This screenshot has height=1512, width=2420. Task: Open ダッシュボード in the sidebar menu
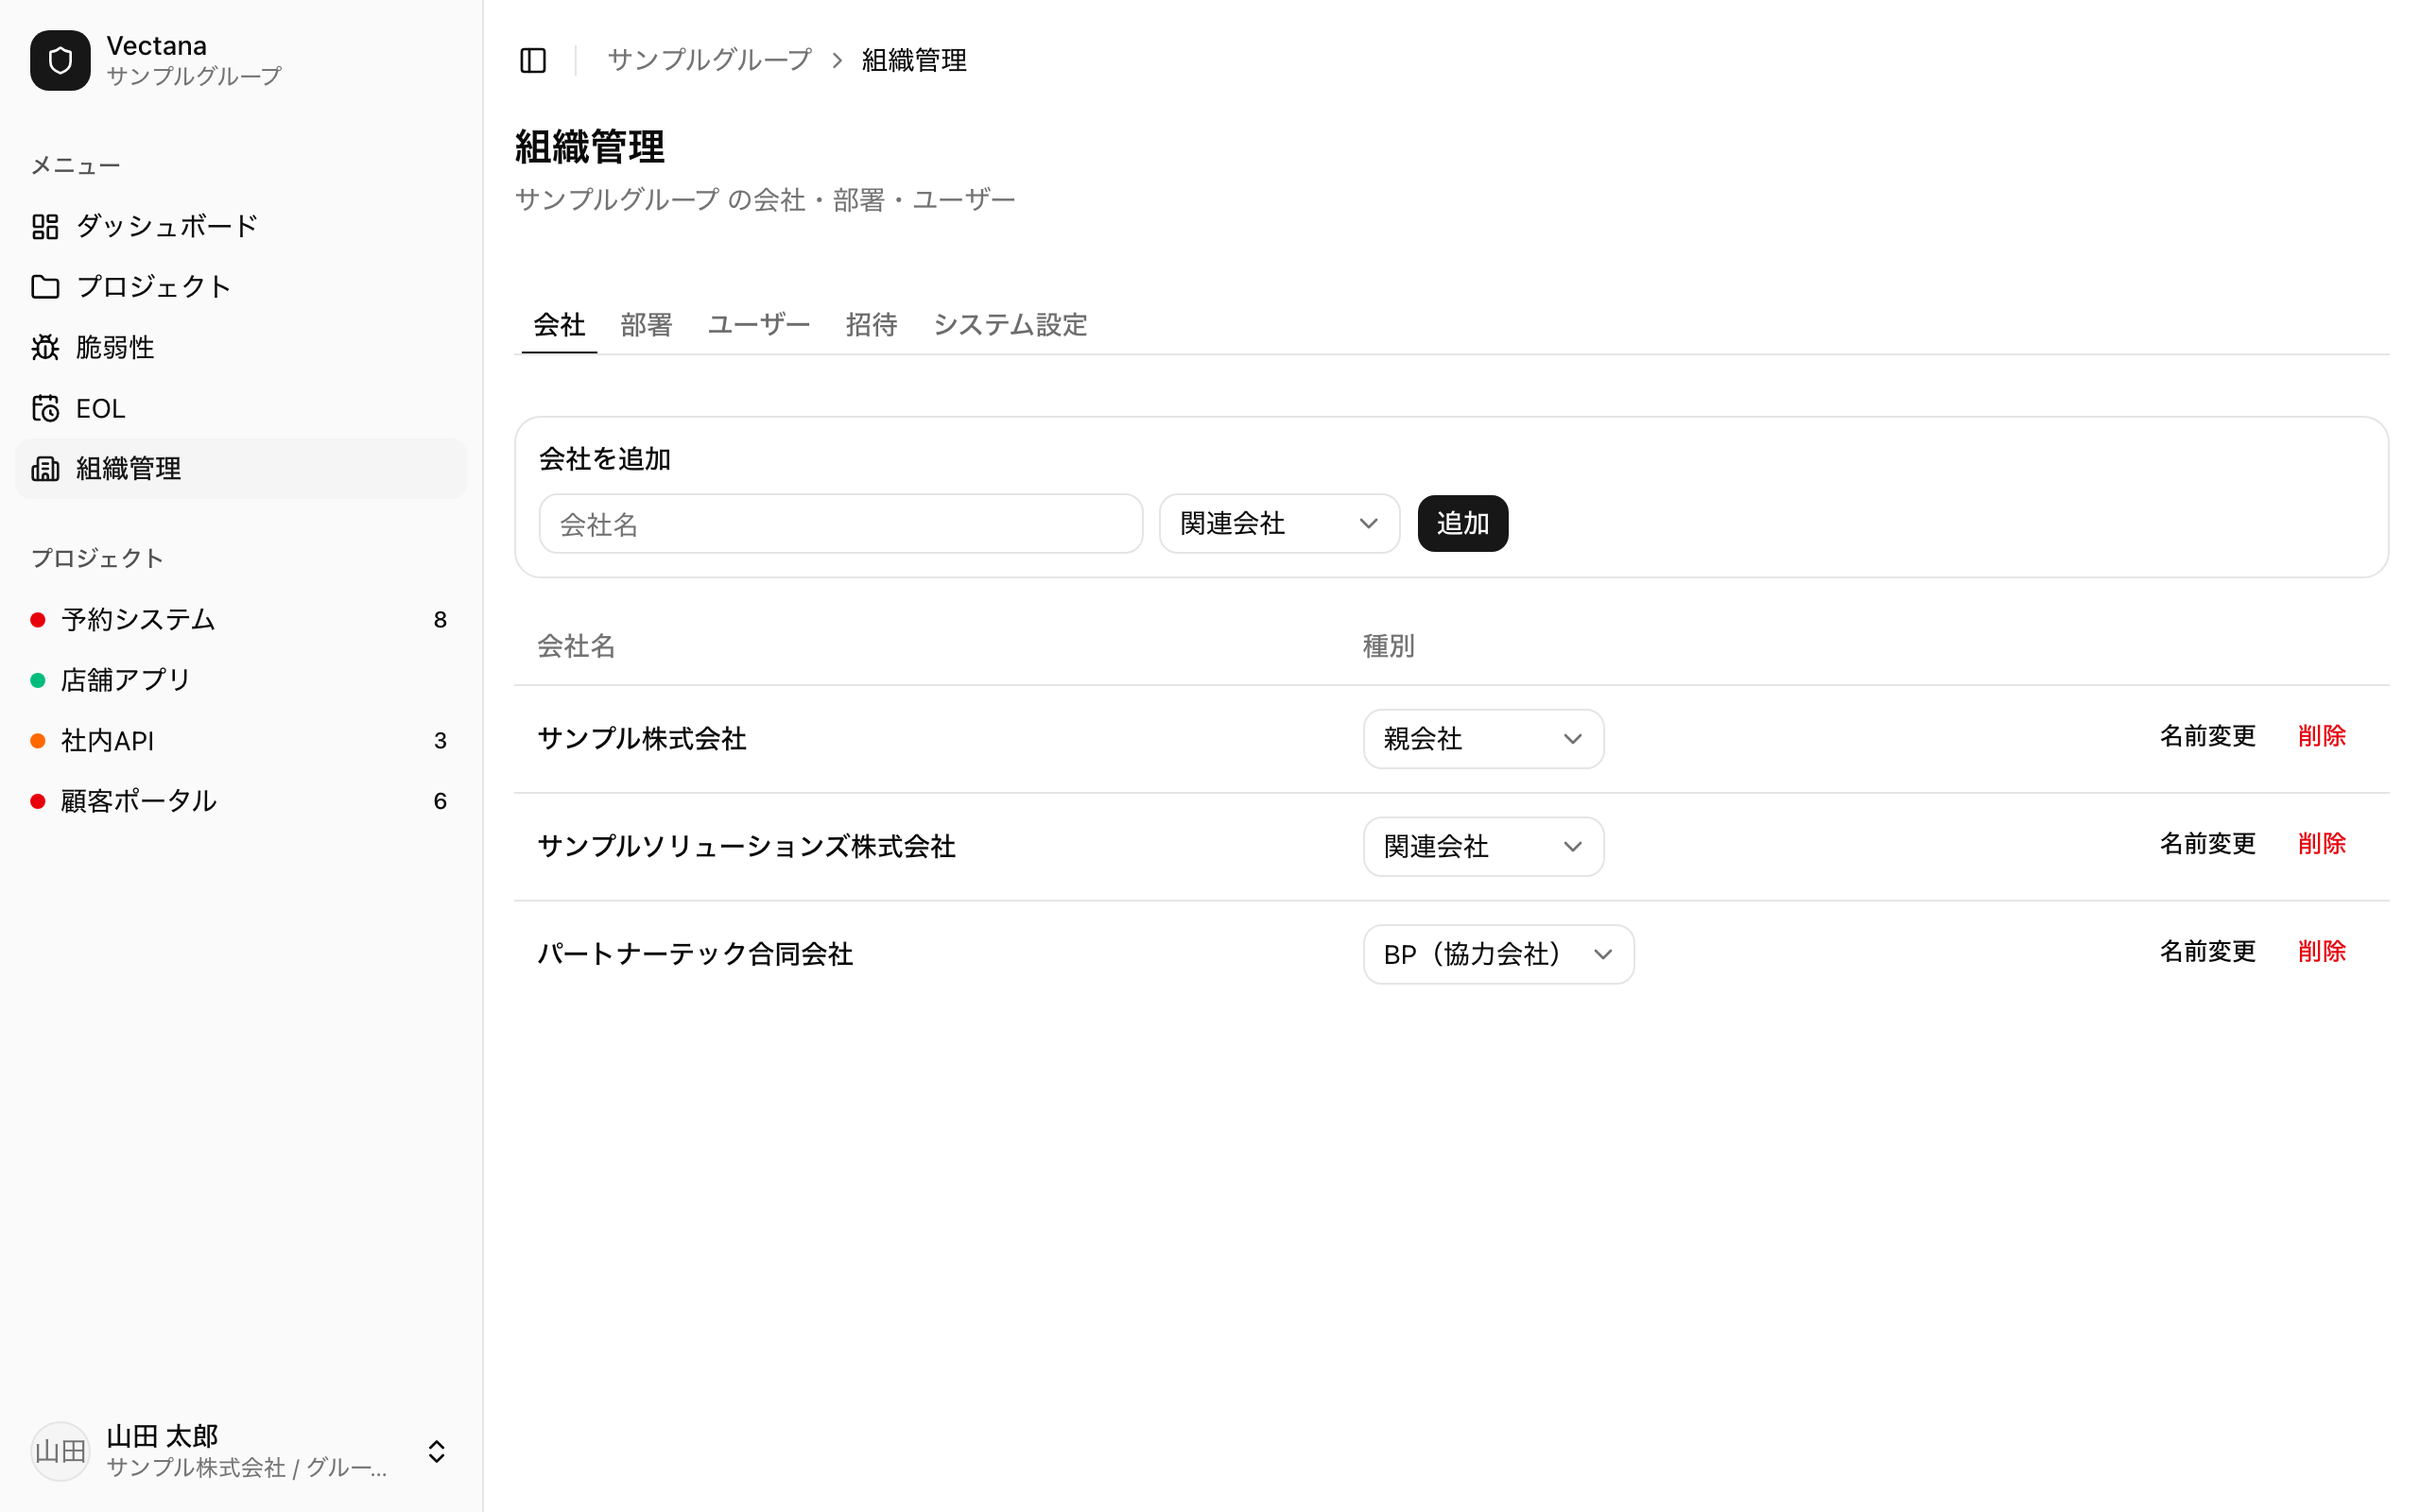click(241, 227)
